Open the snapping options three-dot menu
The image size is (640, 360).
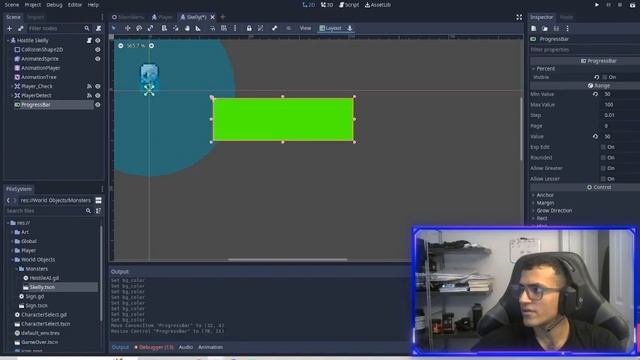click(x=235, y=28)
